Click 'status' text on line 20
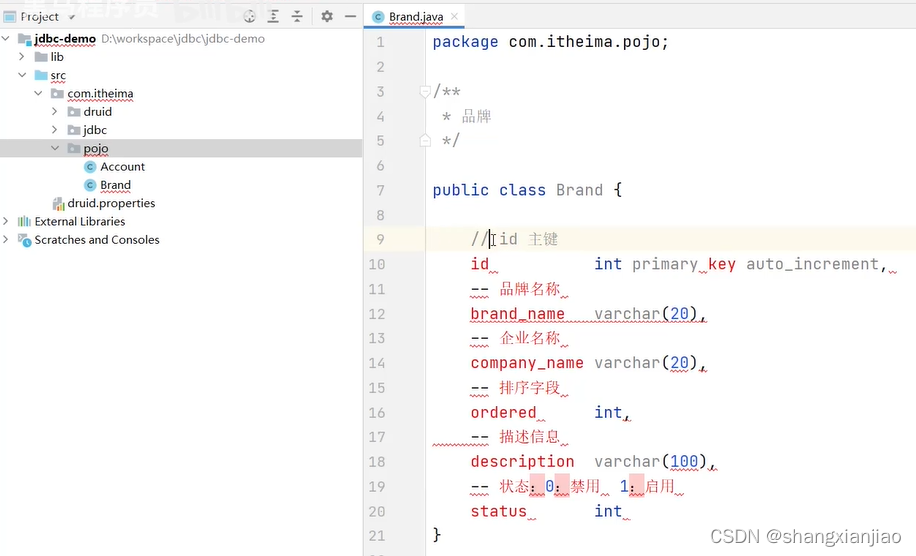Image resolution: width=916 pixels, height=556 pixels. 498,511
